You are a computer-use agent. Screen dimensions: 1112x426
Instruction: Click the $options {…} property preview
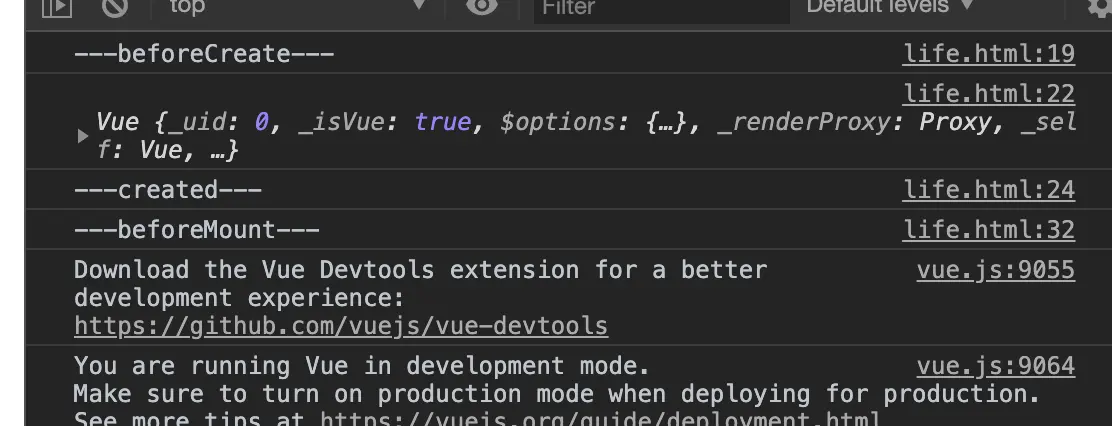(x=594, y=123)
